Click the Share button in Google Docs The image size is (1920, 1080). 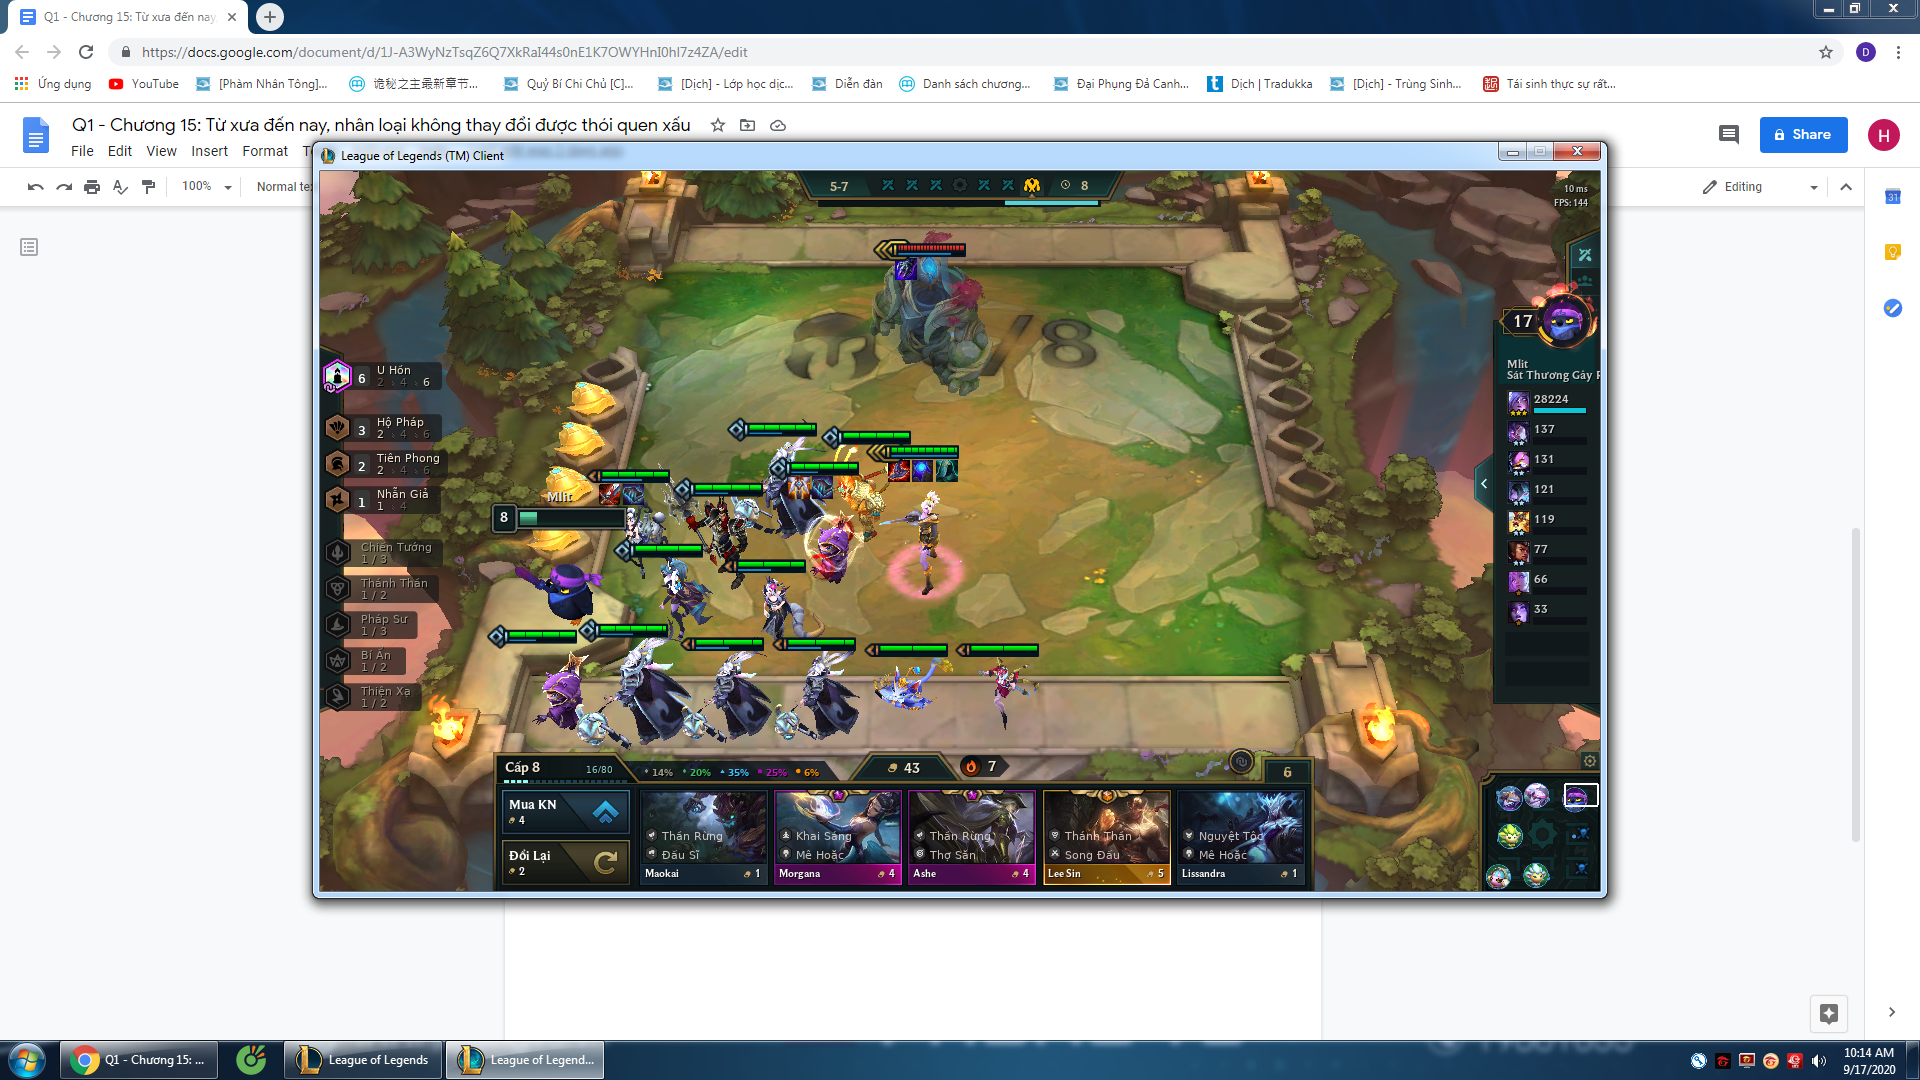click(1803, 134)
